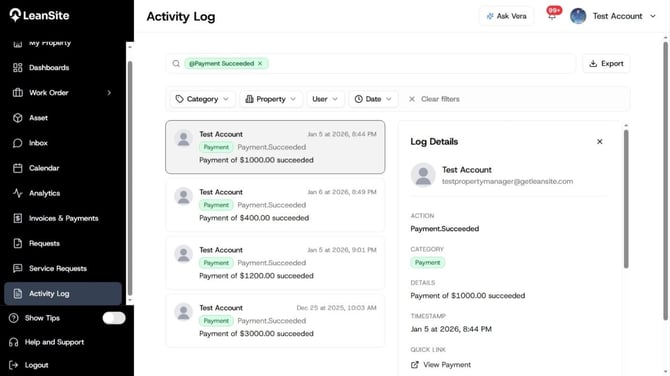Open the Requests page

click(63, 244)
